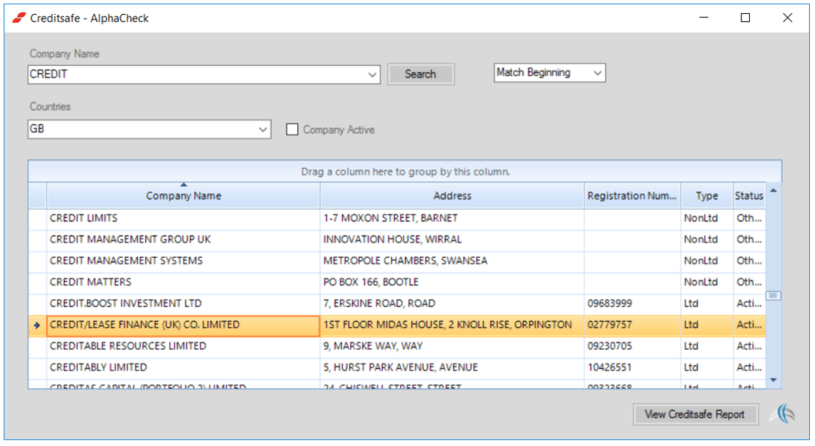Close the Creditsafe AlphaCheck window
Screen dimensions: 815x446
[787, 18]
